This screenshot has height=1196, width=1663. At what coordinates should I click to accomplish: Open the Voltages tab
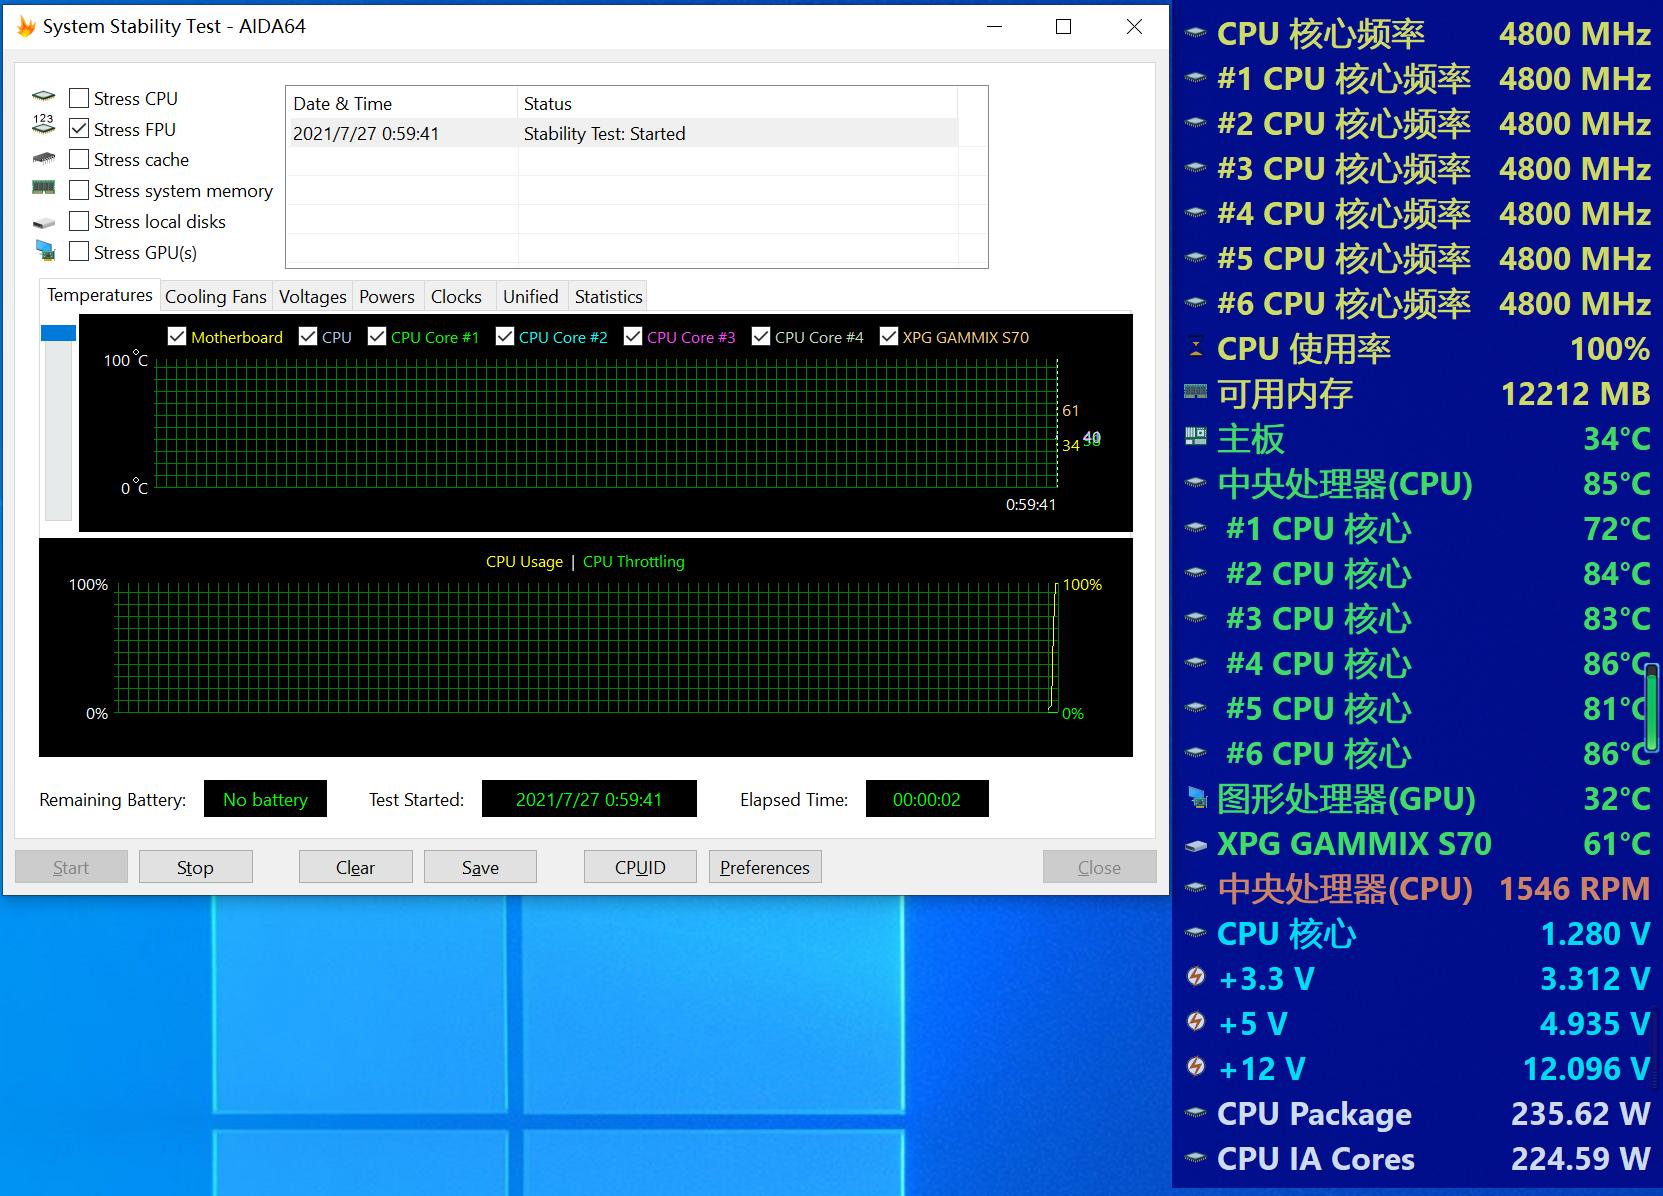pyautogui.click(x=312, y=297)
